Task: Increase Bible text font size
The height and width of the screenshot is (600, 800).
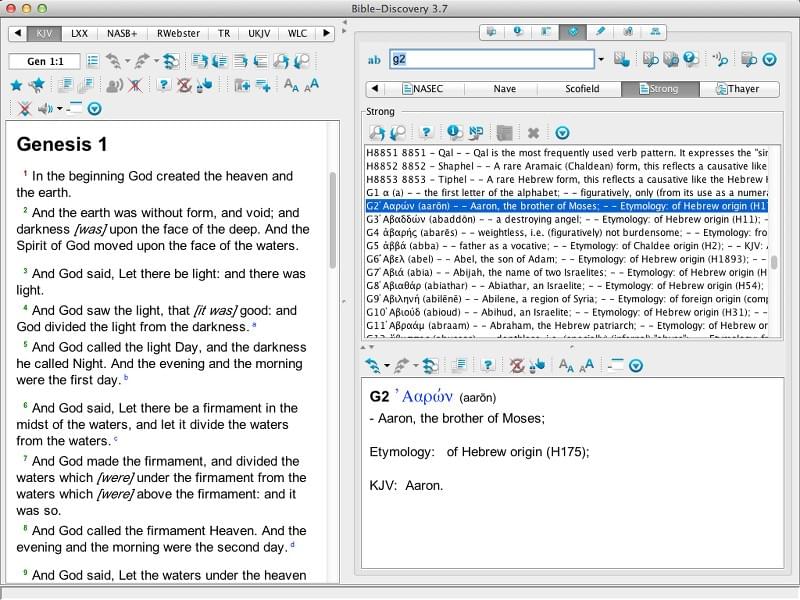Action: coord(311,85)
